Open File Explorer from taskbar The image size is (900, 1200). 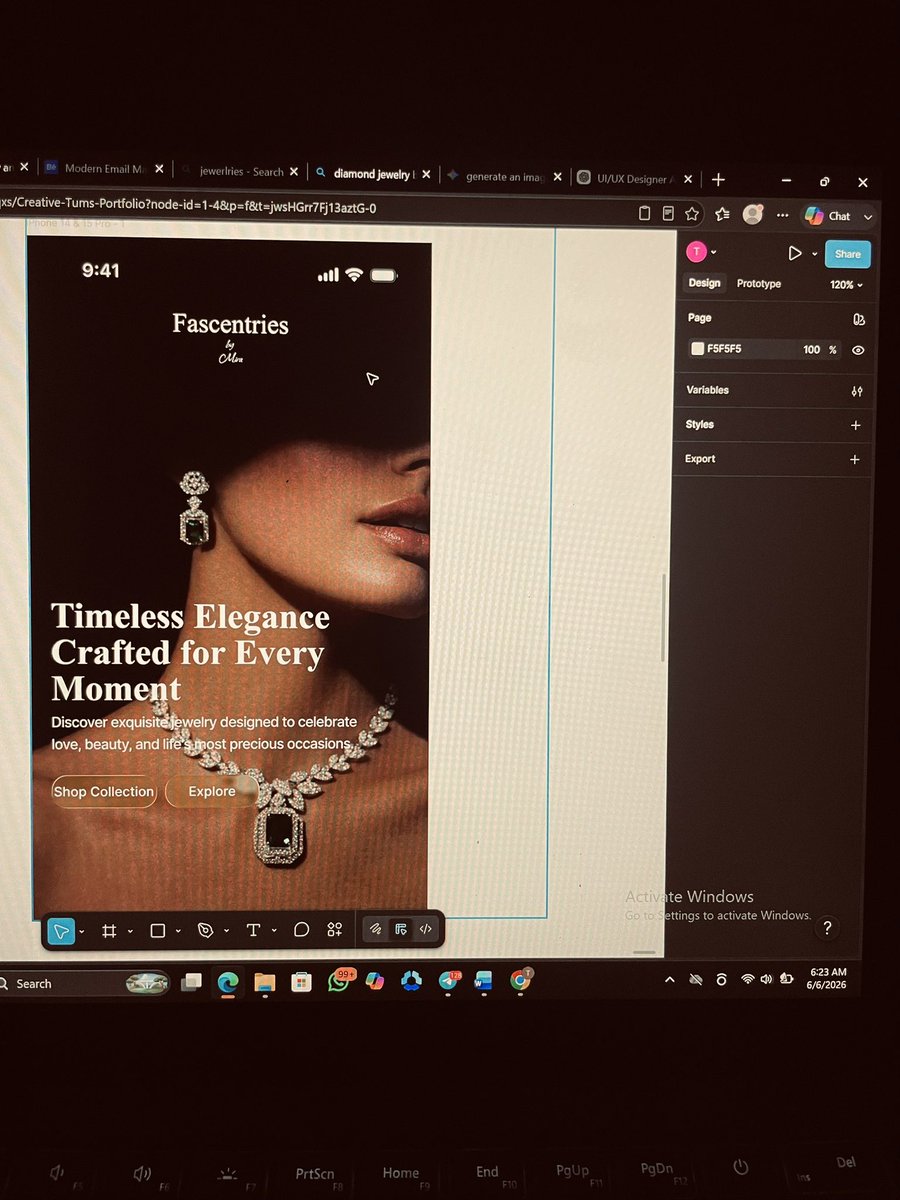264,983
